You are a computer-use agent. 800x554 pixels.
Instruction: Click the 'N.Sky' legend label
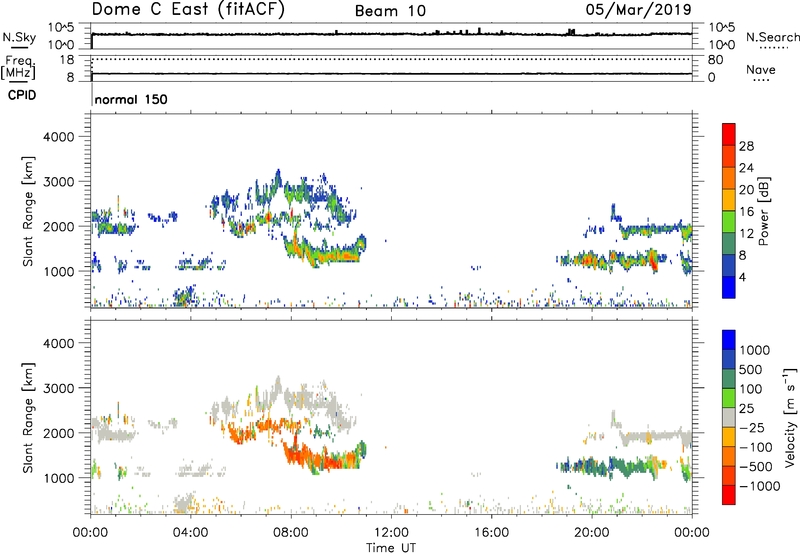pos(19,37)
